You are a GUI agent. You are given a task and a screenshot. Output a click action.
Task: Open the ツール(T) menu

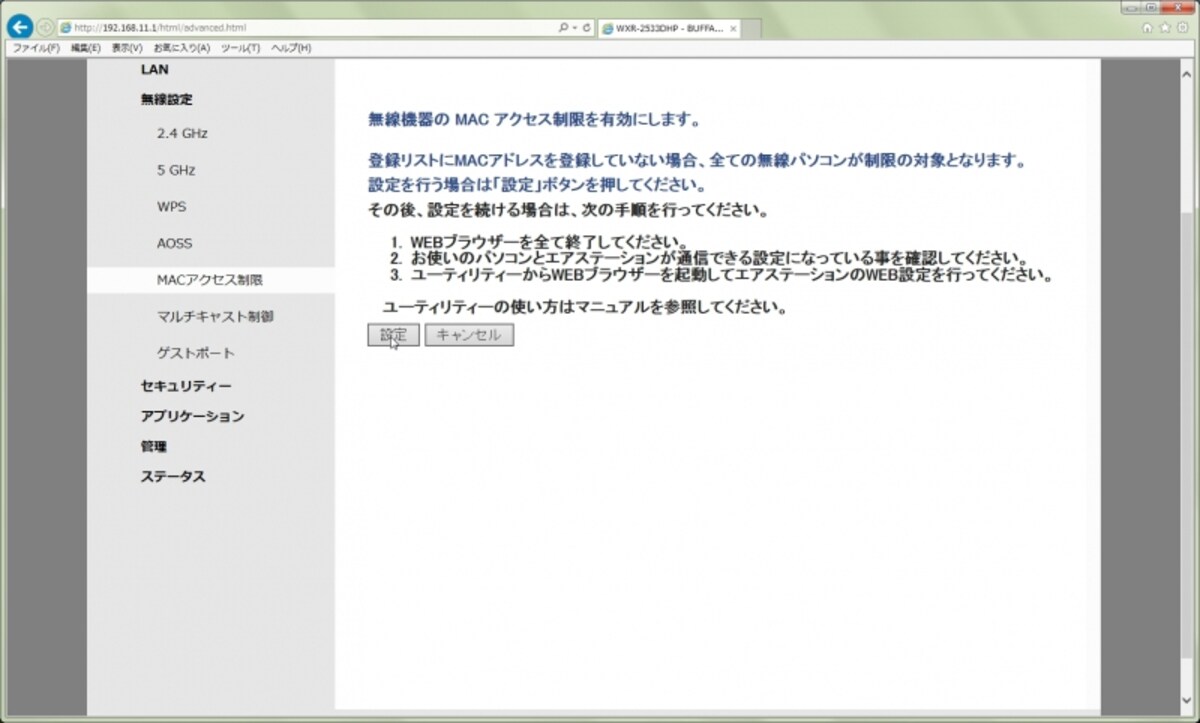tap(240, 48)
